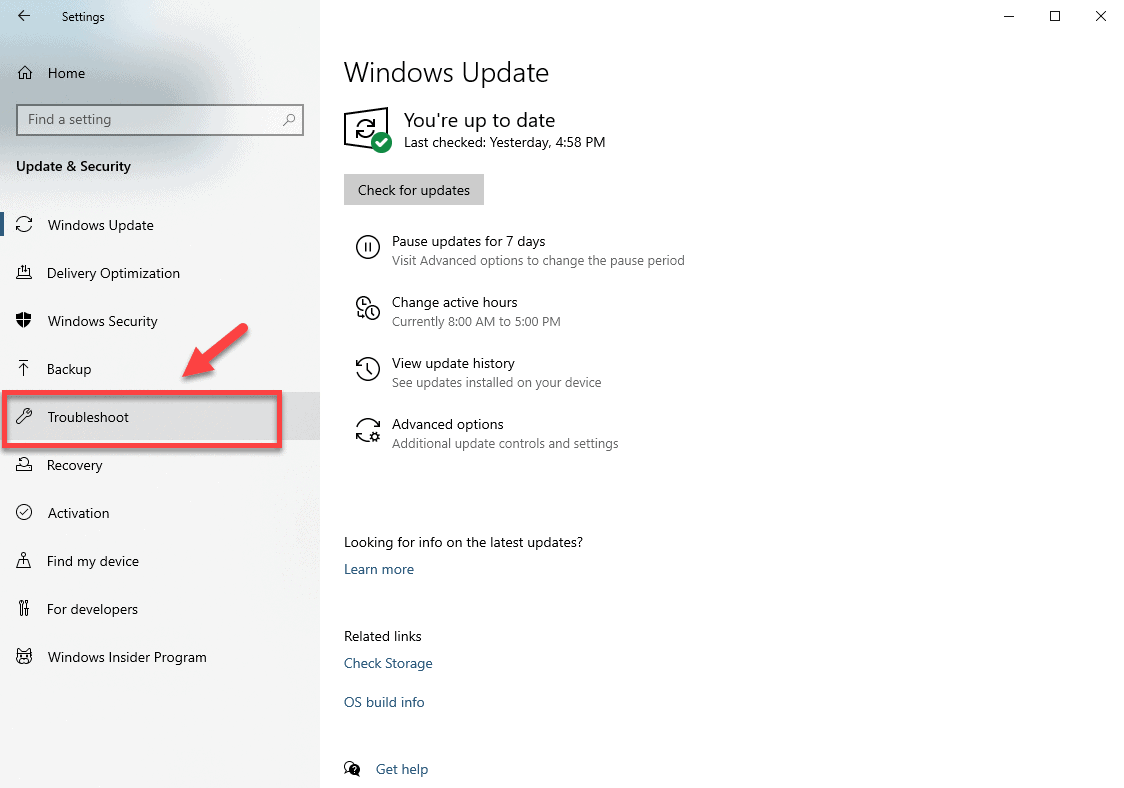Click 'Looking for info on the latest updates?' text
The height and width of the screenshot is (788, 1124).
coord(463,543)
